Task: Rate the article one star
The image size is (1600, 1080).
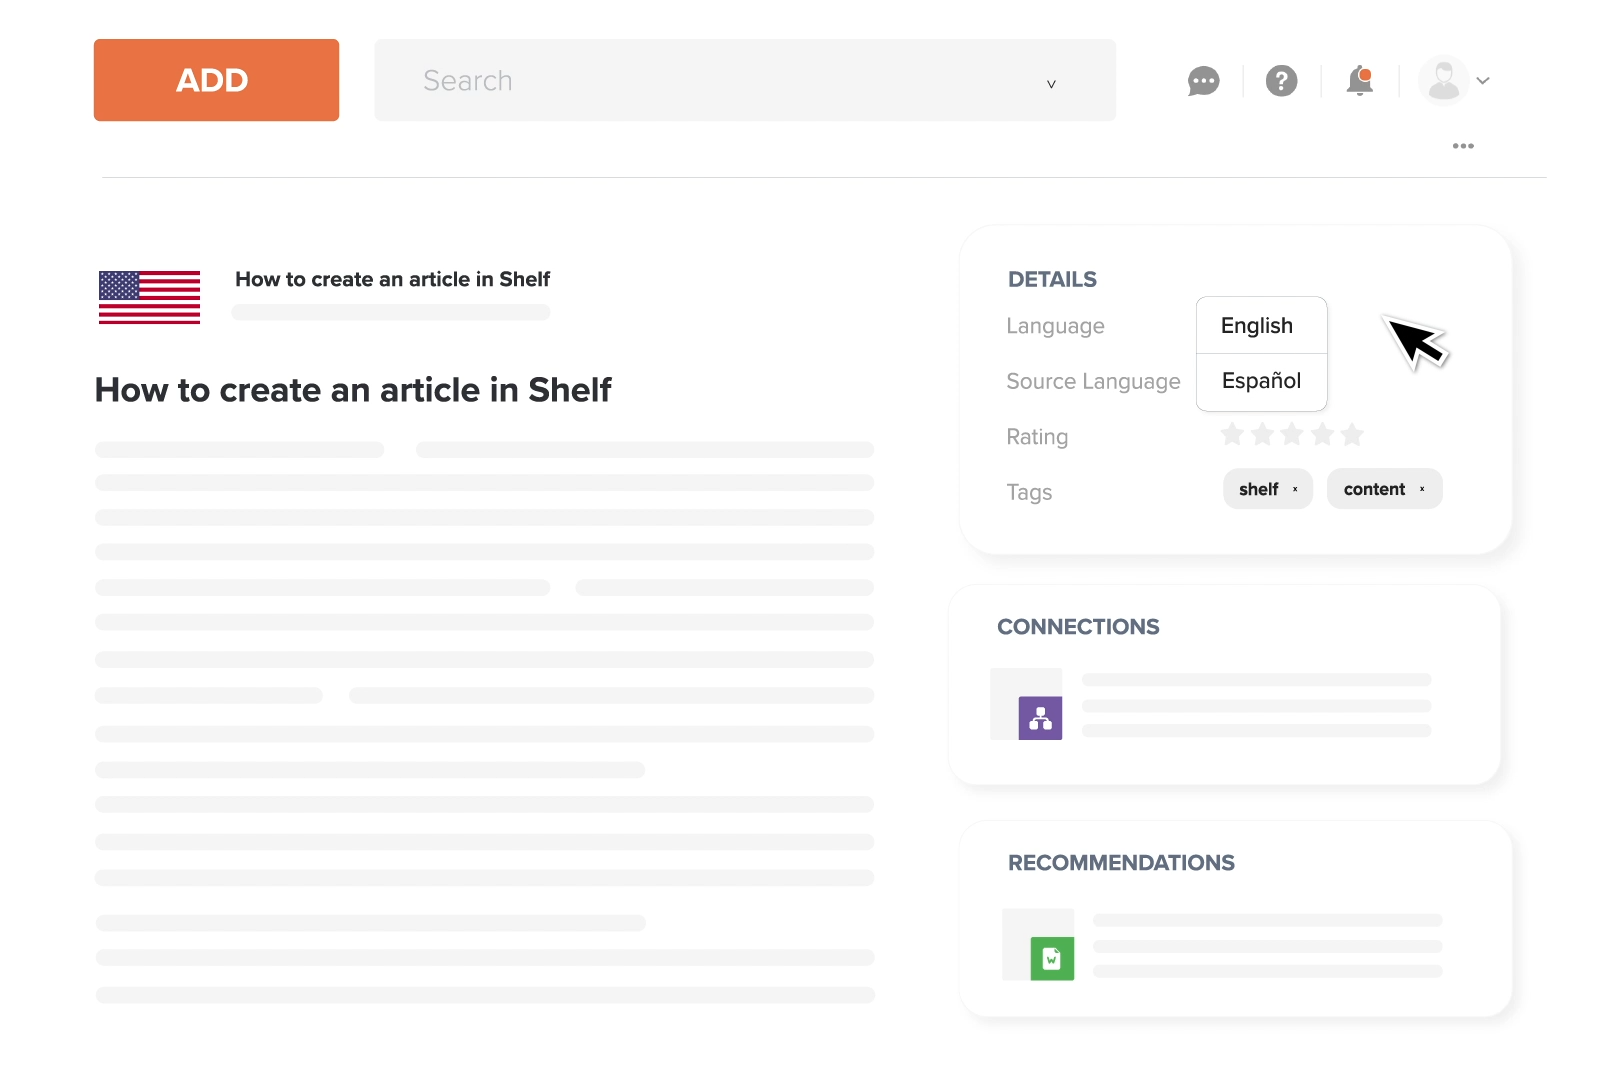Action: (x=1232, y=434)
